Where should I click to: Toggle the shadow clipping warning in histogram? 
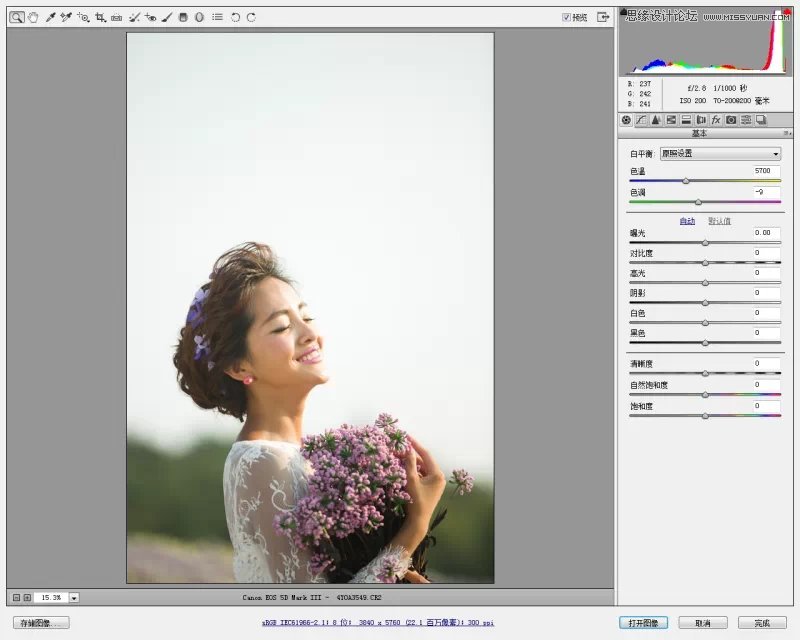(x=624, y=12)
